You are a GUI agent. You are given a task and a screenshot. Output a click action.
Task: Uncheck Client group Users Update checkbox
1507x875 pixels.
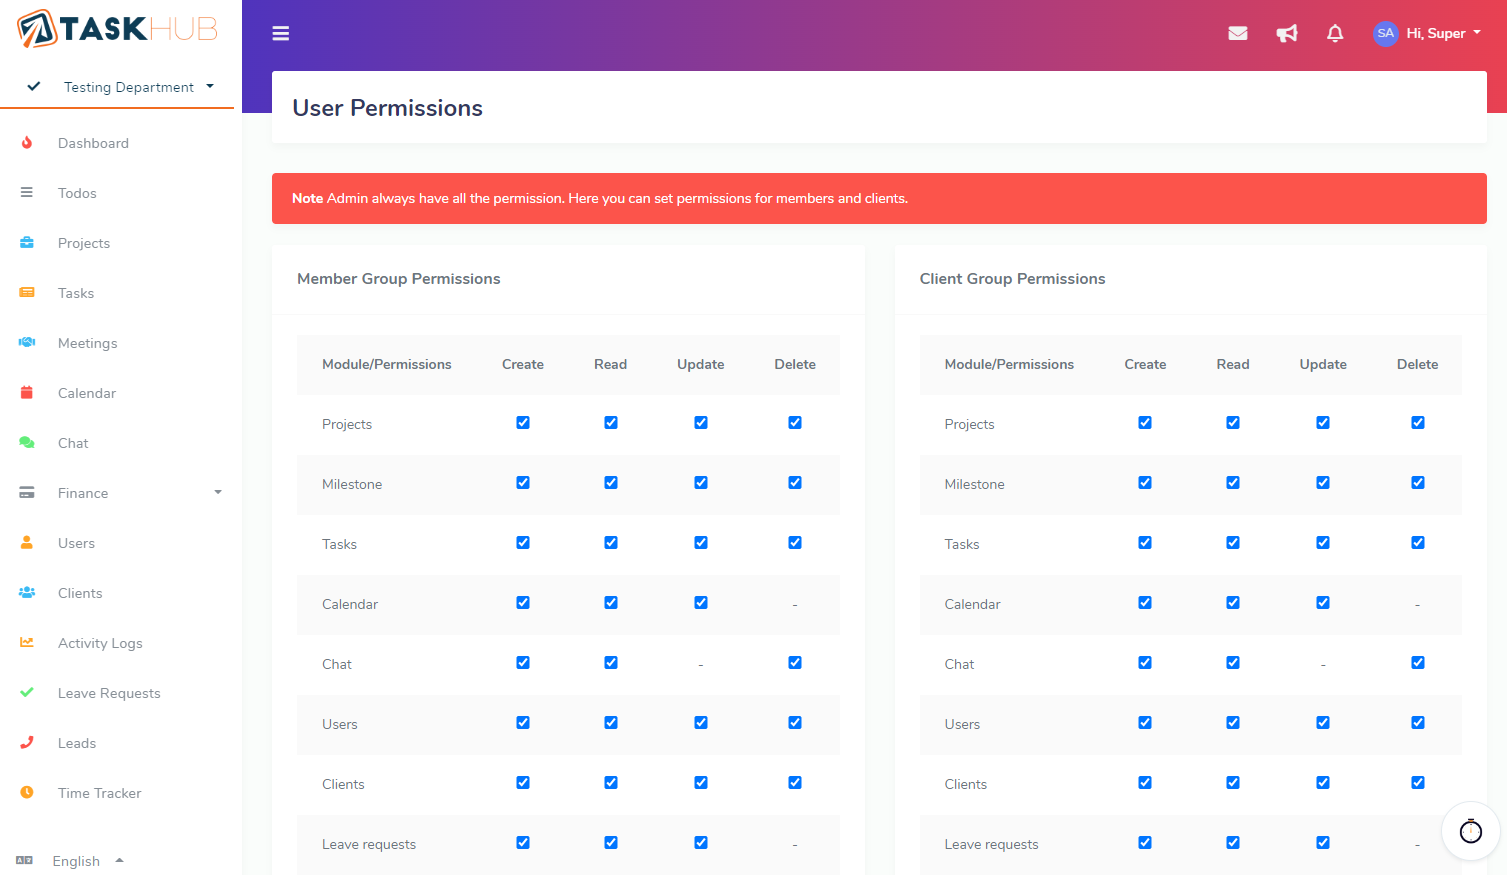tap(1323, 723)
